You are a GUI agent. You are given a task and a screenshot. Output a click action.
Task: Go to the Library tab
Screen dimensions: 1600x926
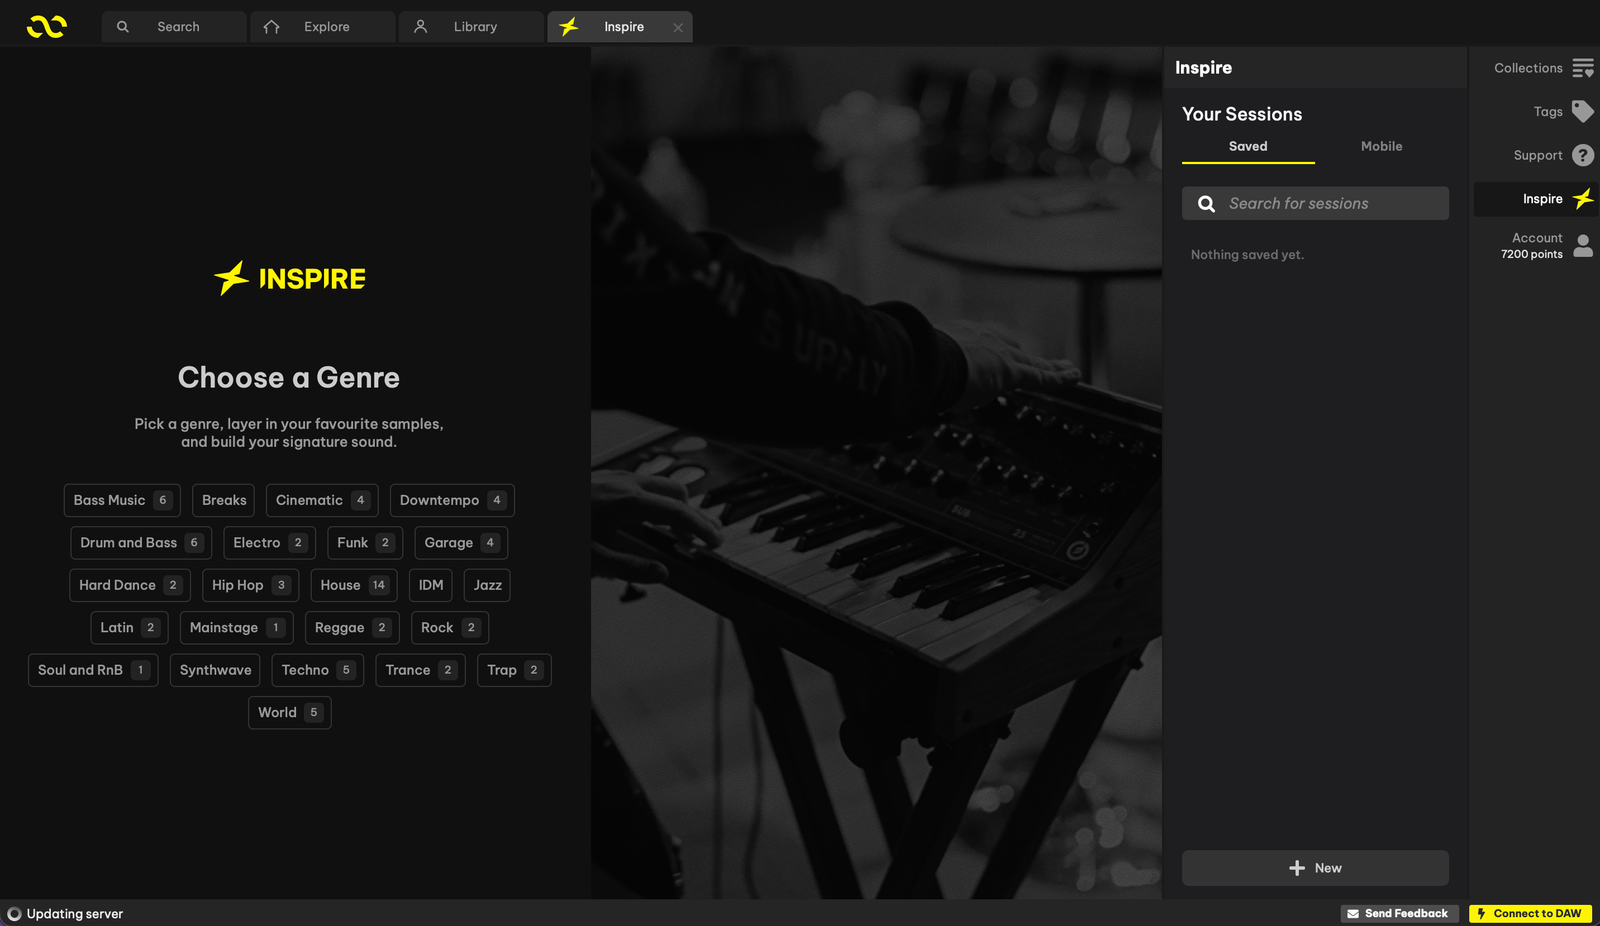click(471, 27)
